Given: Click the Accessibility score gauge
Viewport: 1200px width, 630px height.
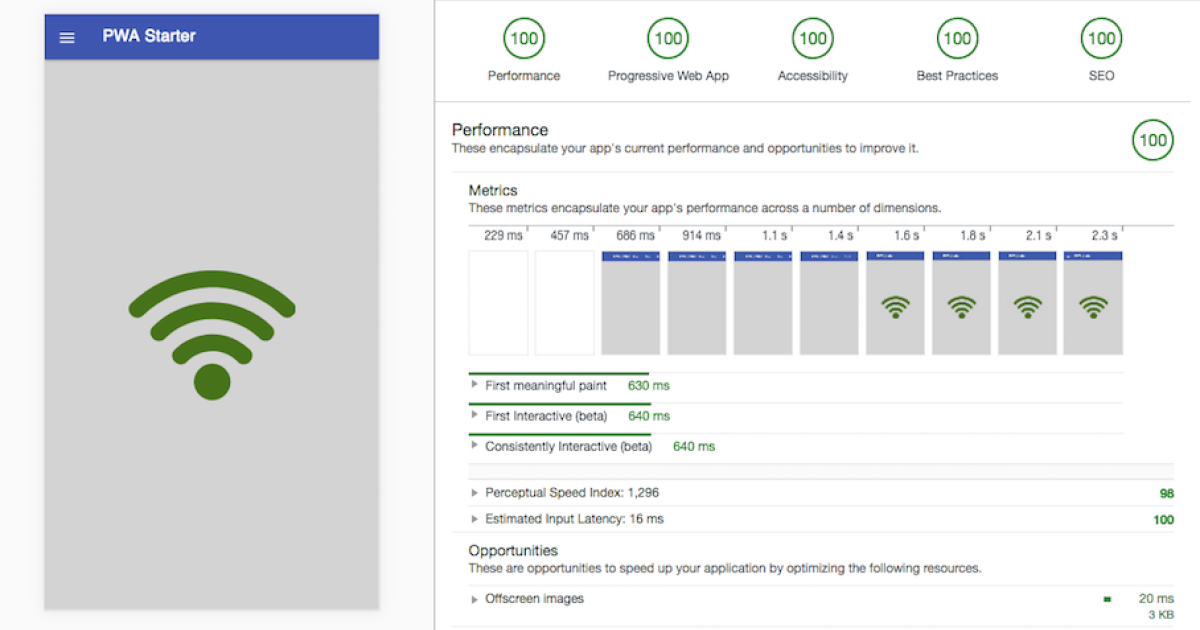Looking at the screenshot, I should pyautogui.click(x=812, y=39).
